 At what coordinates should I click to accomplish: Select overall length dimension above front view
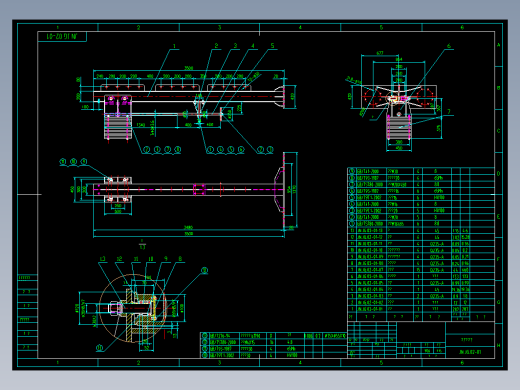[x=189, y=68]
